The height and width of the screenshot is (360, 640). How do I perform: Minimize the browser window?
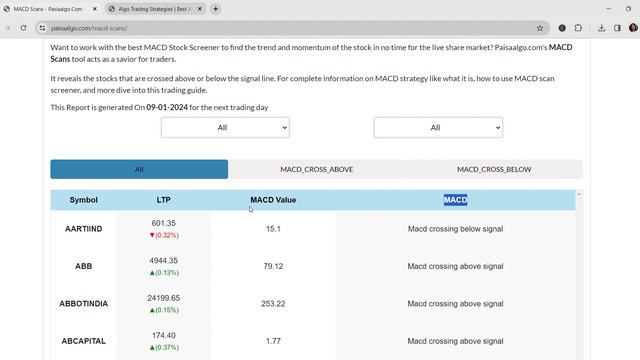609,9
